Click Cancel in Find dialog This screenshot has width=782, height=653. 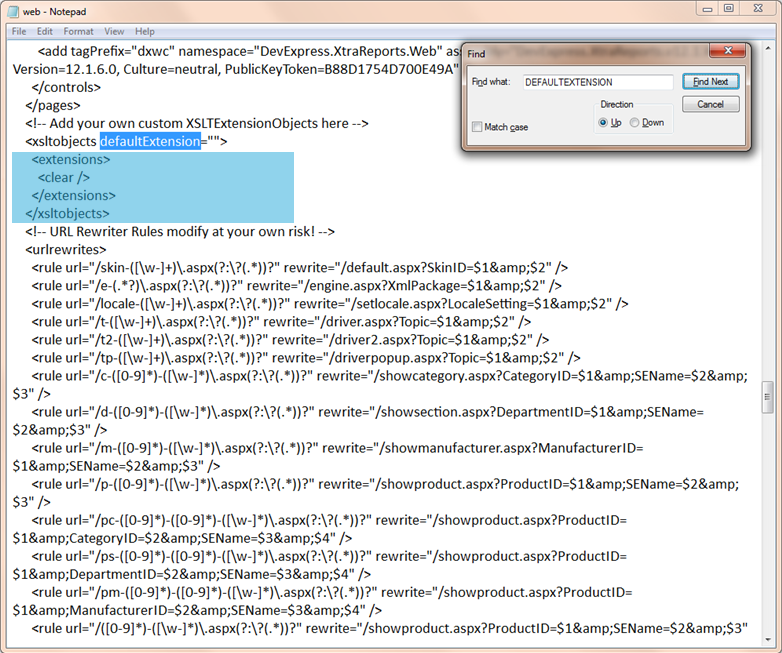(x=711, y=104)
